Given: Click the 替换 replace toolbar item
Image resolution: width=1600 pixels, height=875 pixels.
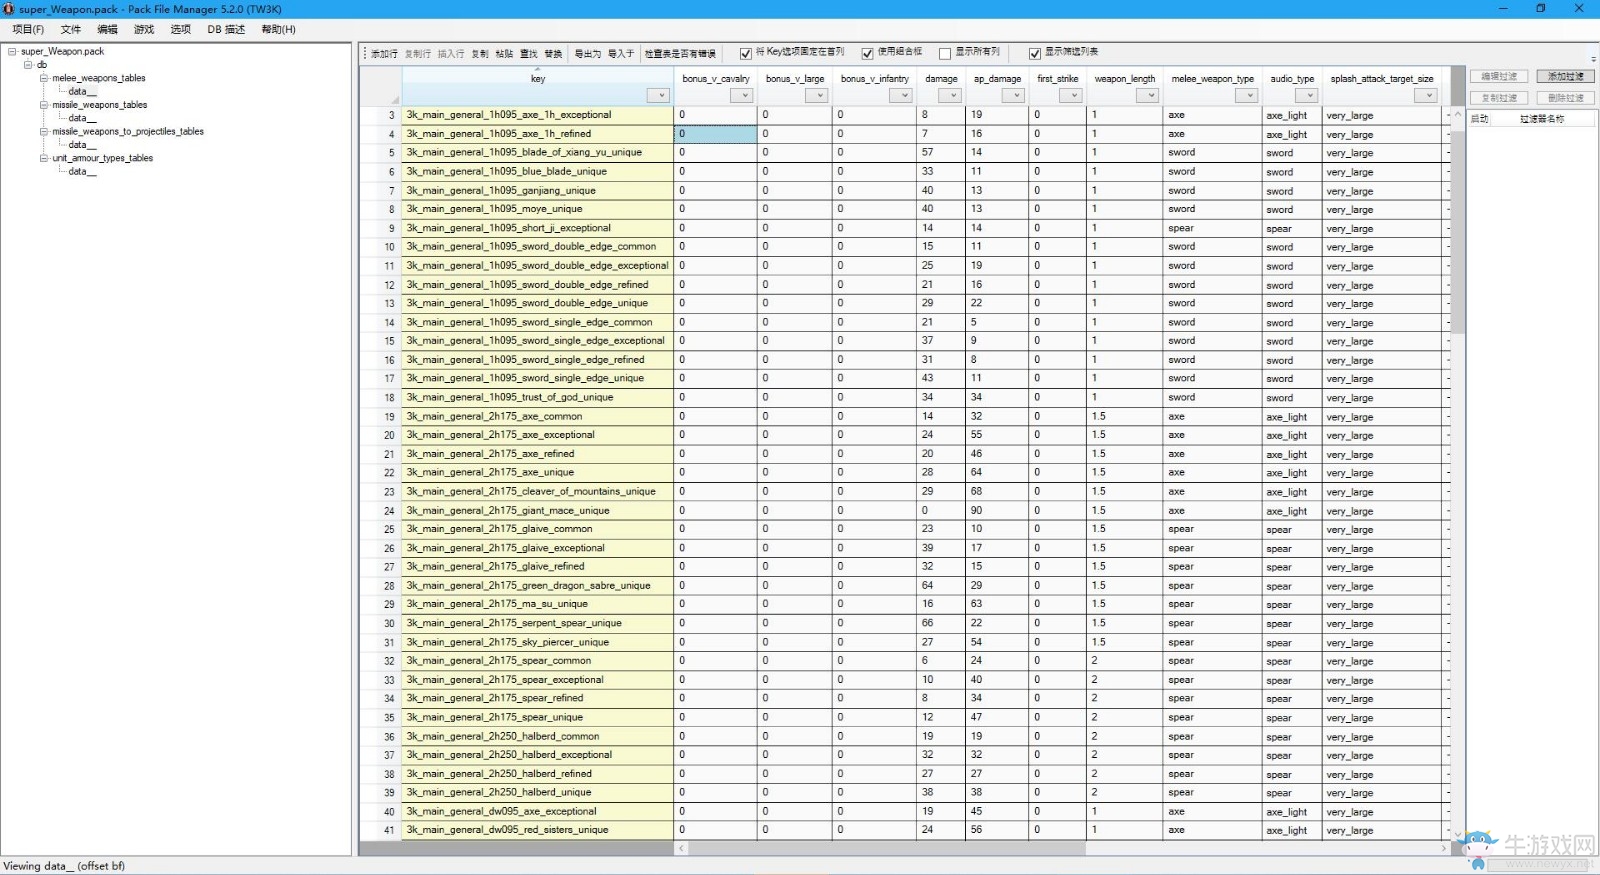Looking at the screenshot, I should point(553,54).
